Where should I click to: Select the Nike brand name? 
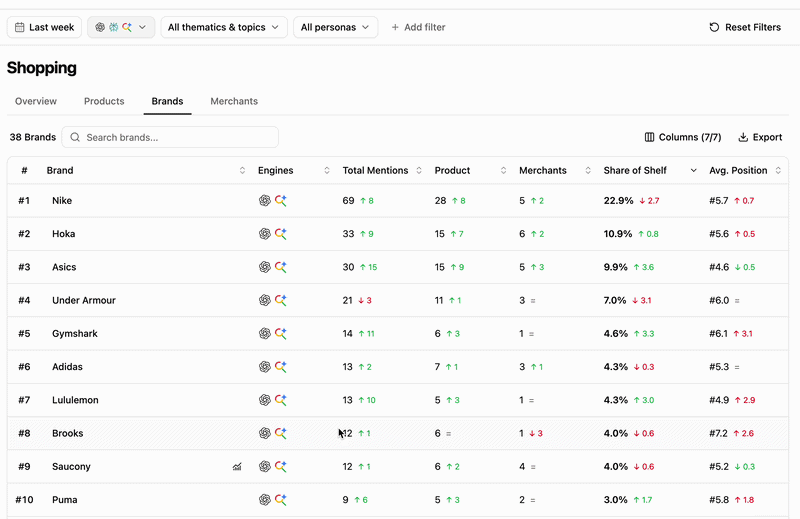[62, 201]
